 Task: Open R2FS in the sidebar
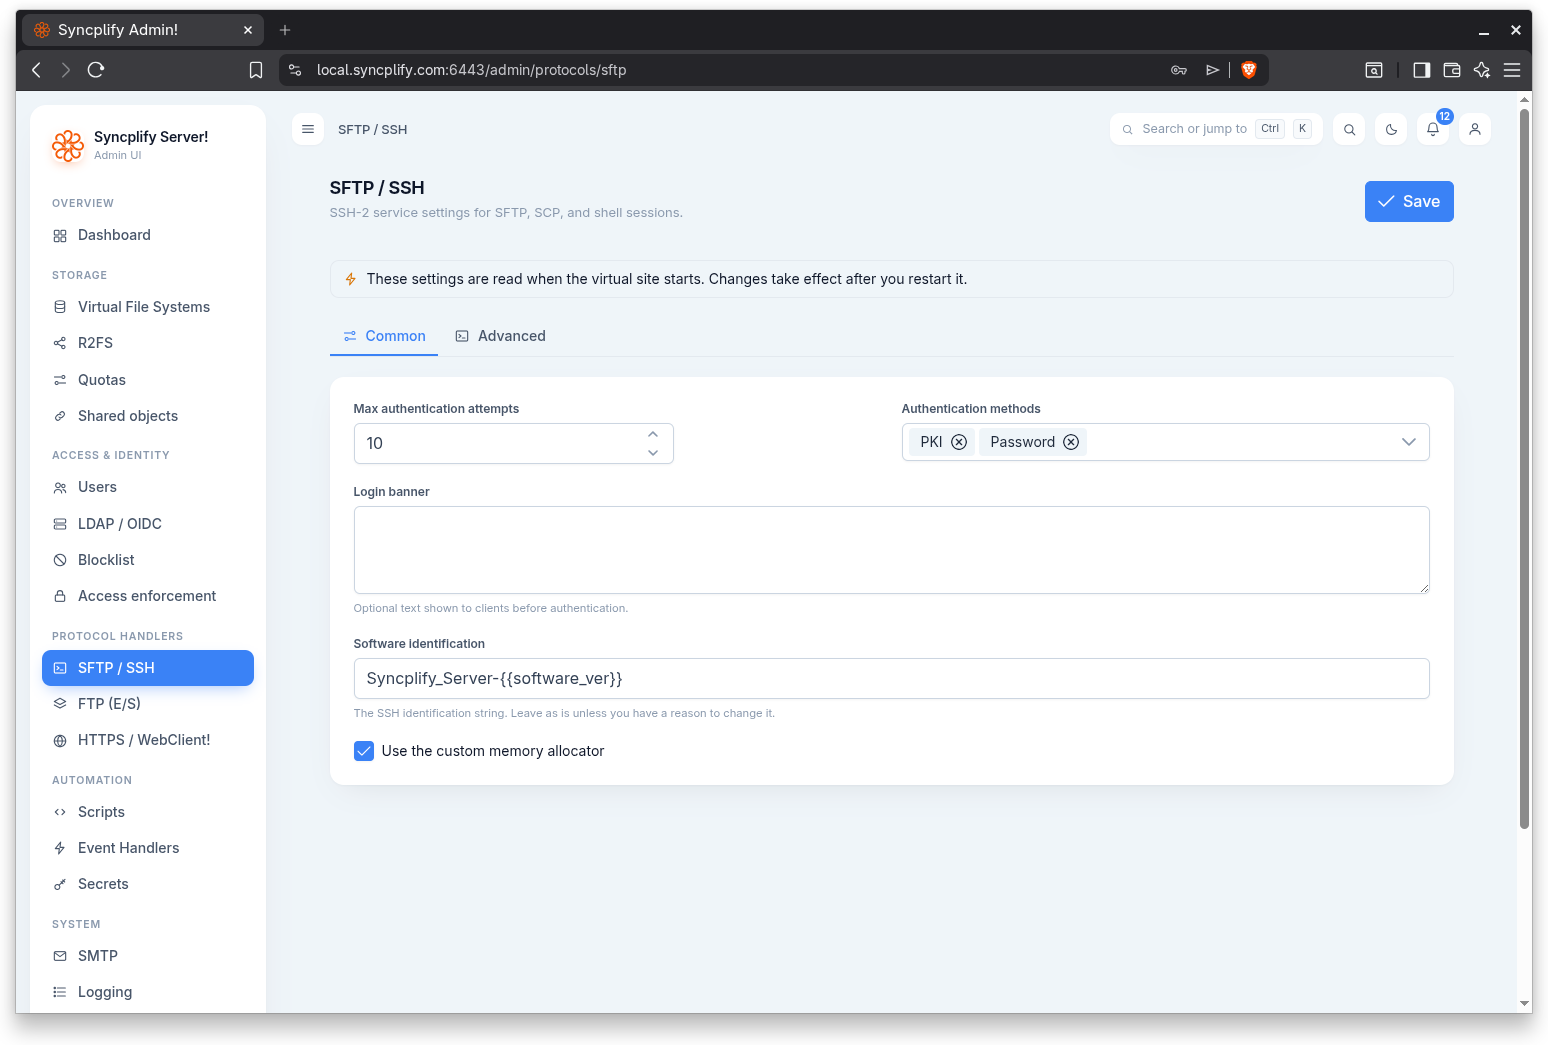point(148,343)
